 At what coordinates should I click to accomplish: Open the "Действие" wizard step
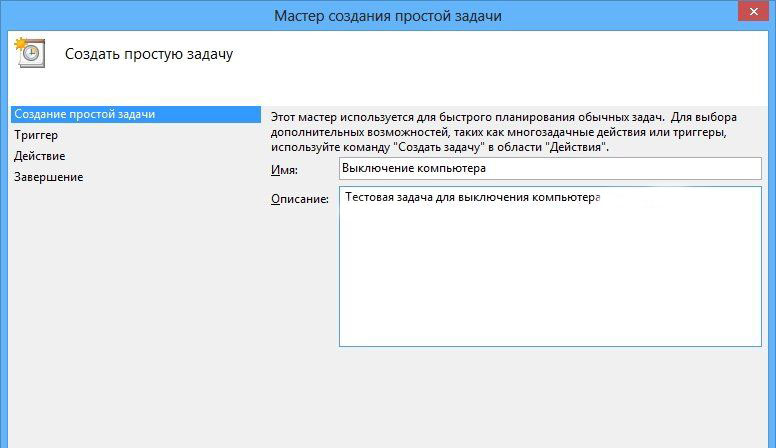40,156
